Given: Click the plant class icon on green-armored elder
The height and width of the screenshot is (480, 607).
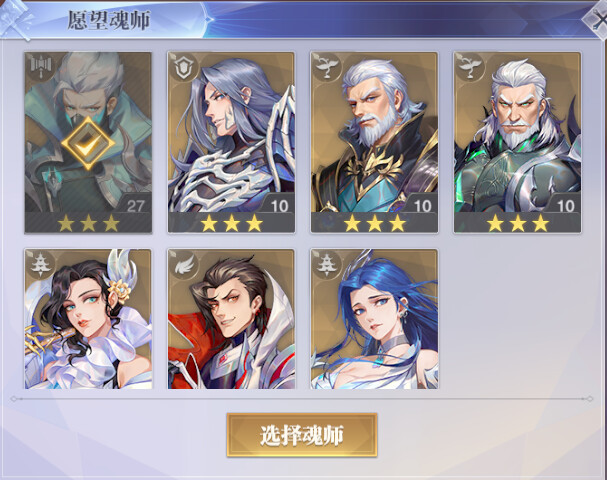Looking at the screenshot, I should (470, 67).
